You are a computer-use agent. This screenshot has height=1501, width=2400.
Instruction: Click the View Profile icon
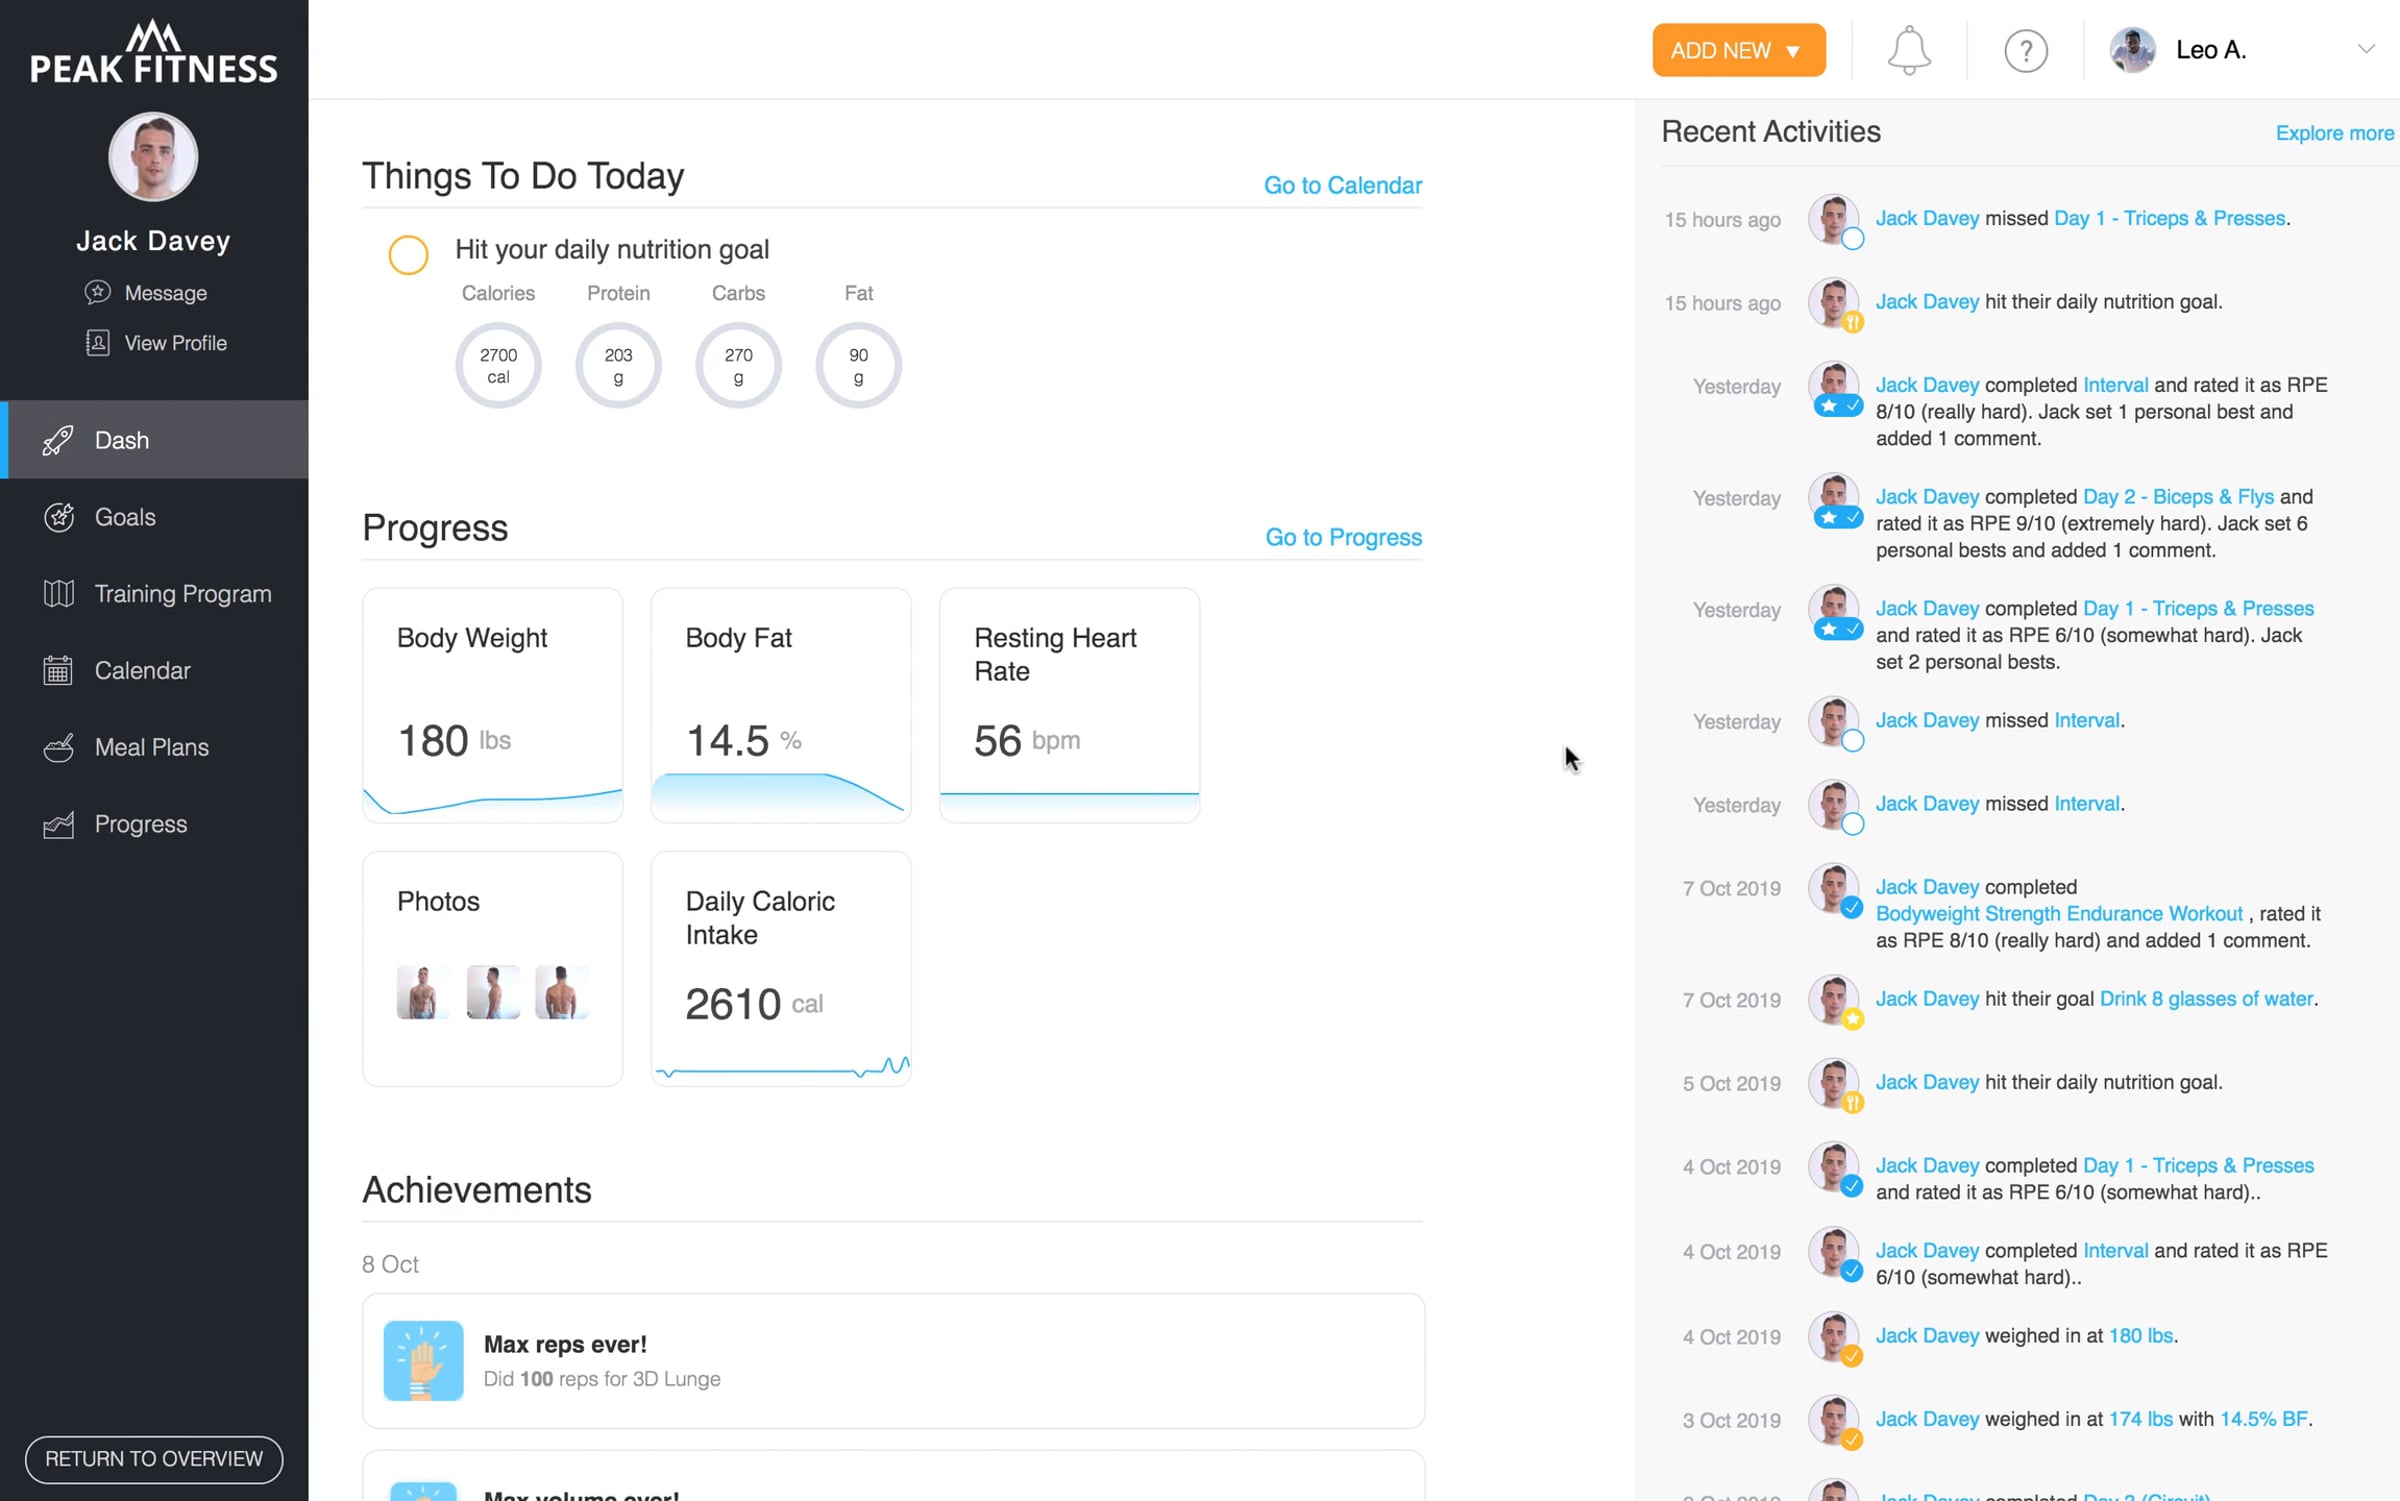97,343
